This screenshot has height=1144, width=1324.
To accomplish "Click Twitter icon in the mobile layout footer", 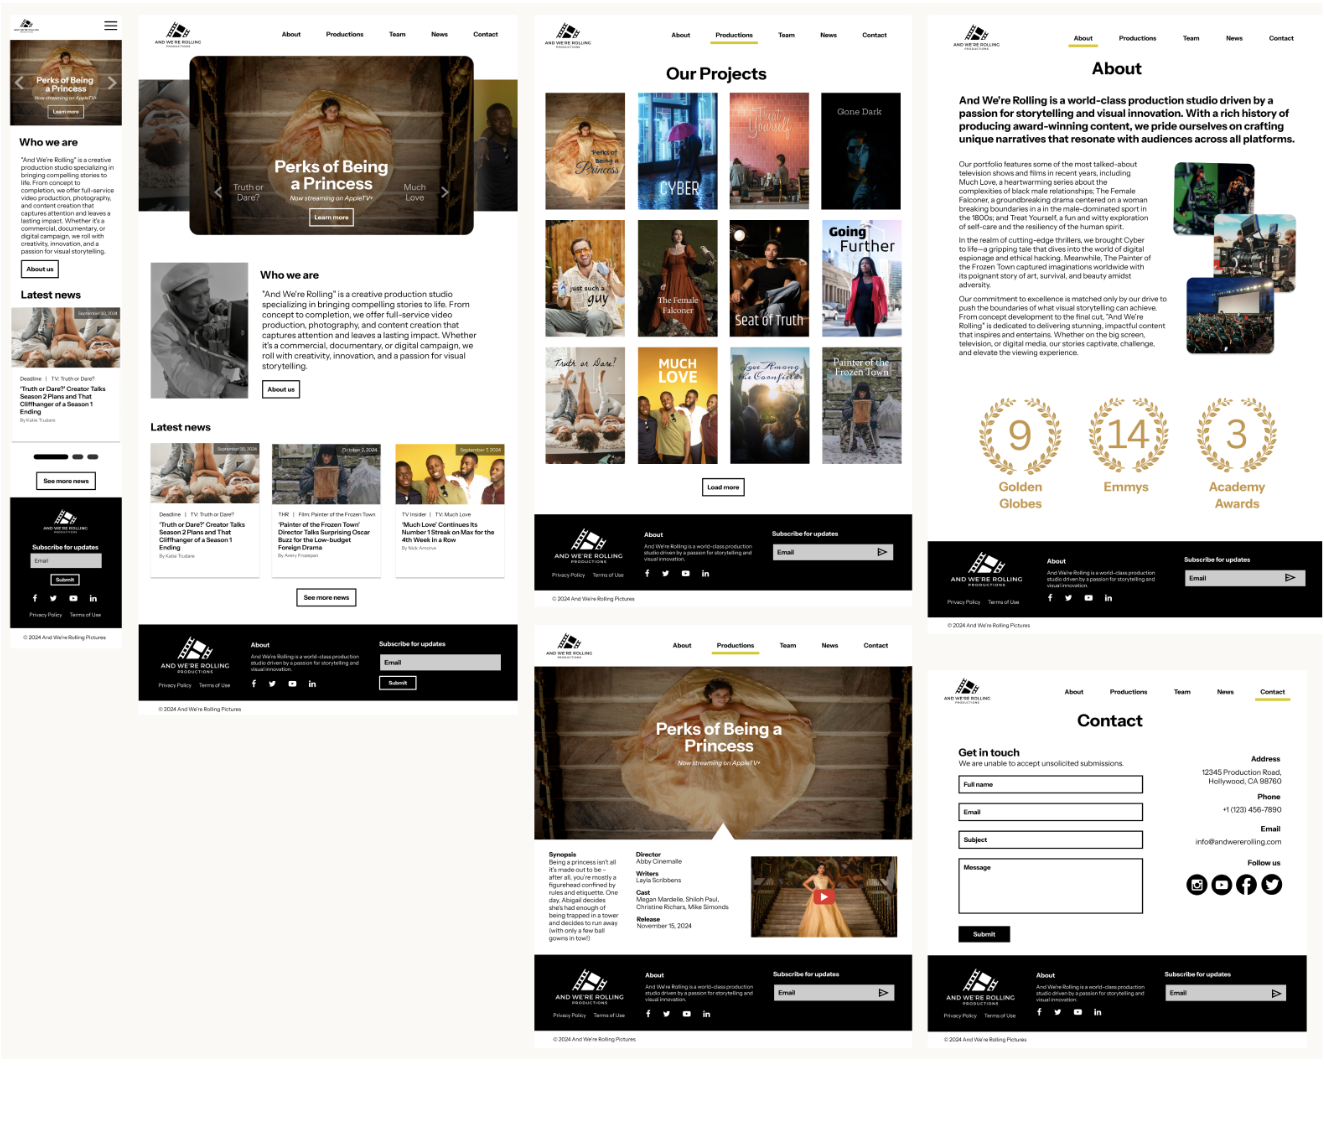I will [x=53, y=598].
